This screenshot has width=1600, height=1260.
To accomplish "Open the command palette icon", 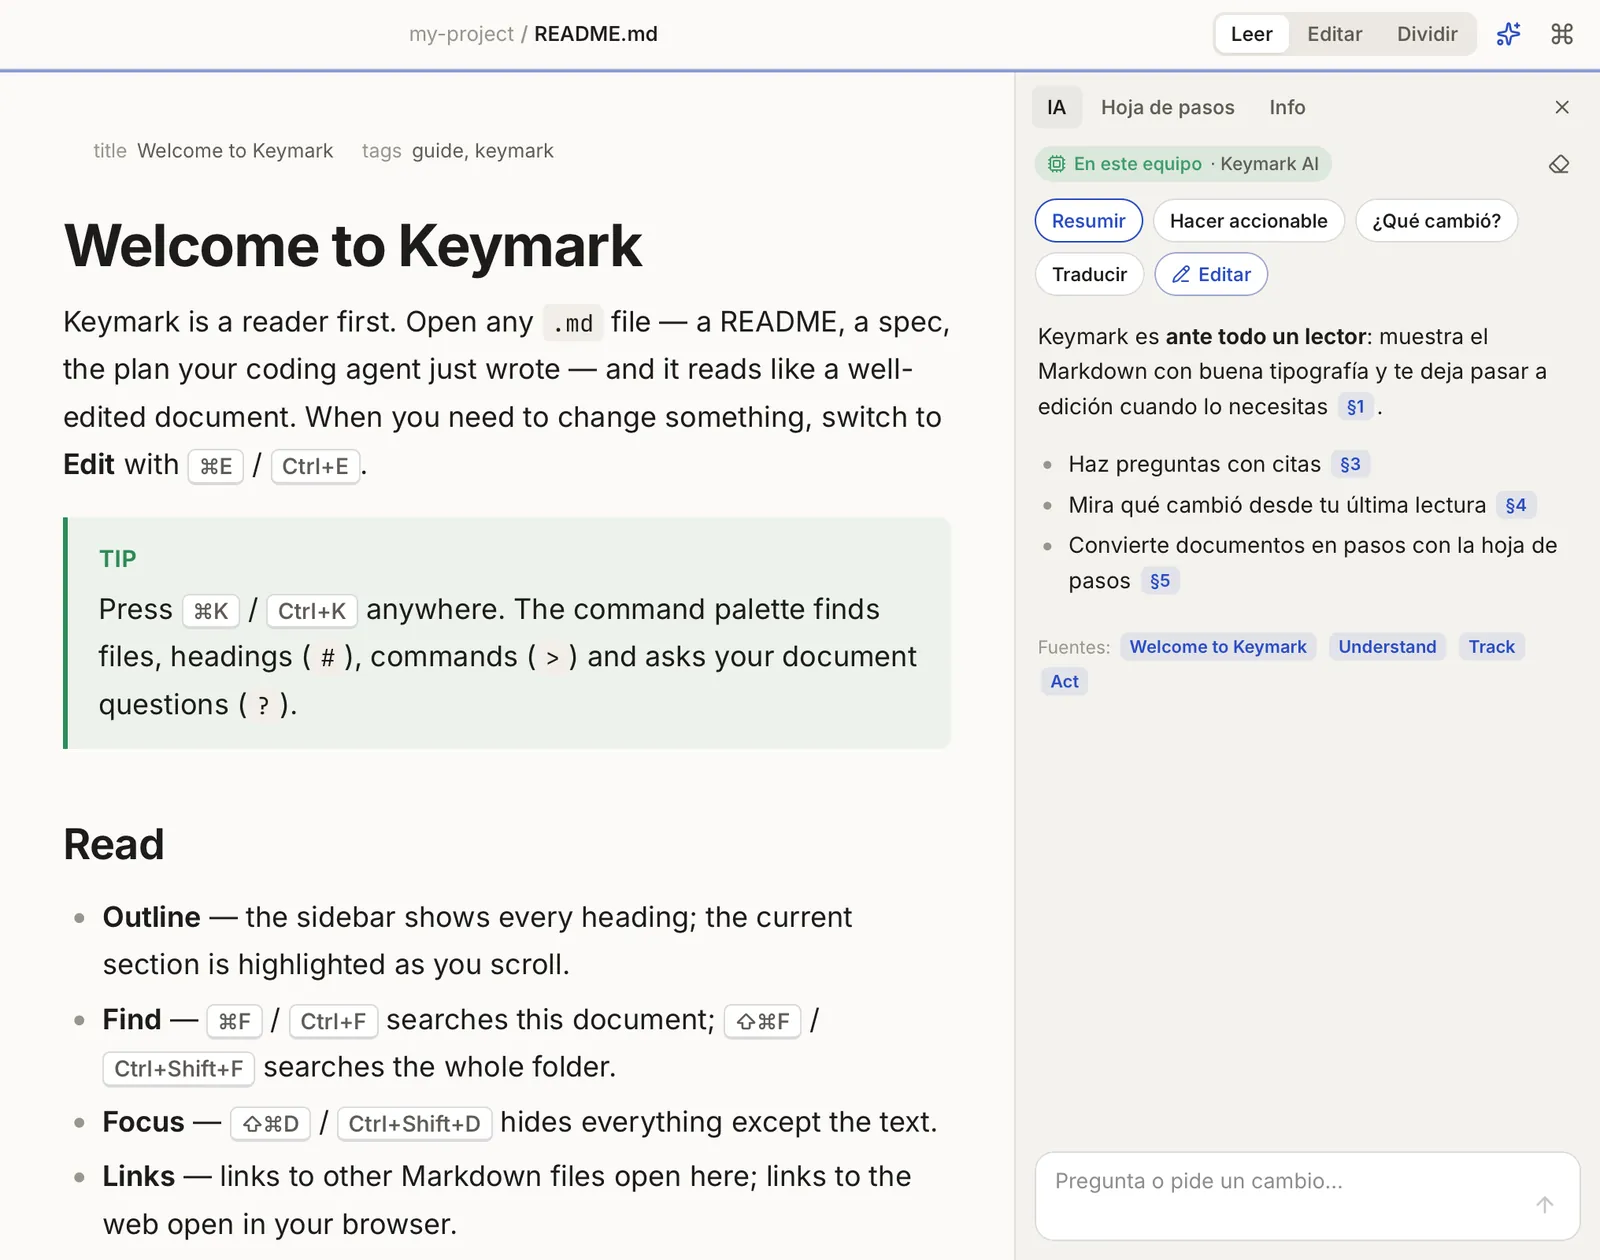I will click(x=1562, y=34).
